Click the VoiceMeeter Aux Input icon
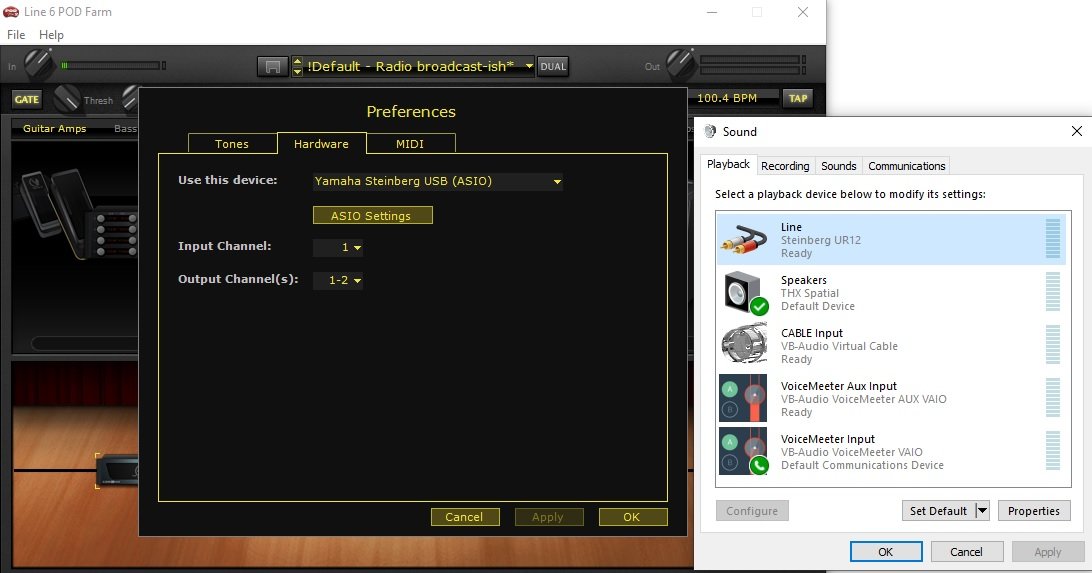The width and height of the screenshot is (1092, 573). click(x=743, y=399)
